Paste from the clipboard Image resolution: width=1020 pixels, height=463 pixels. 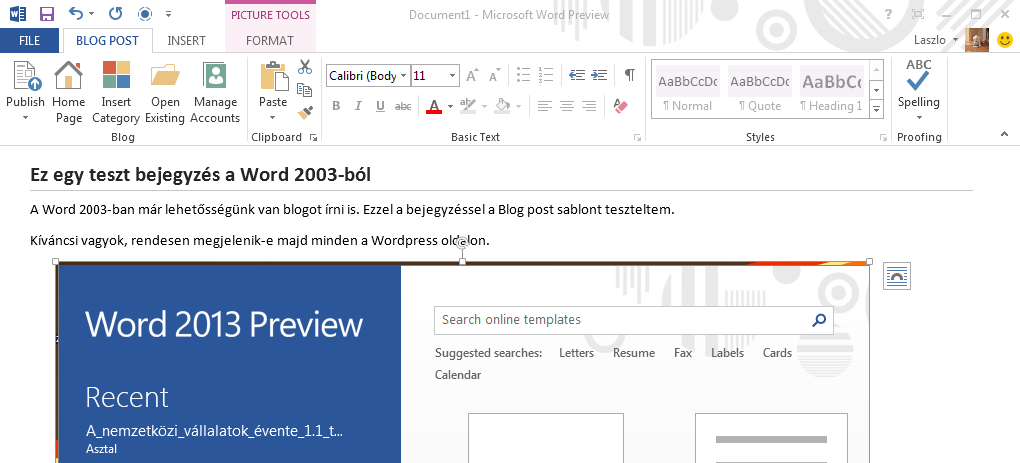coord(273,83)
